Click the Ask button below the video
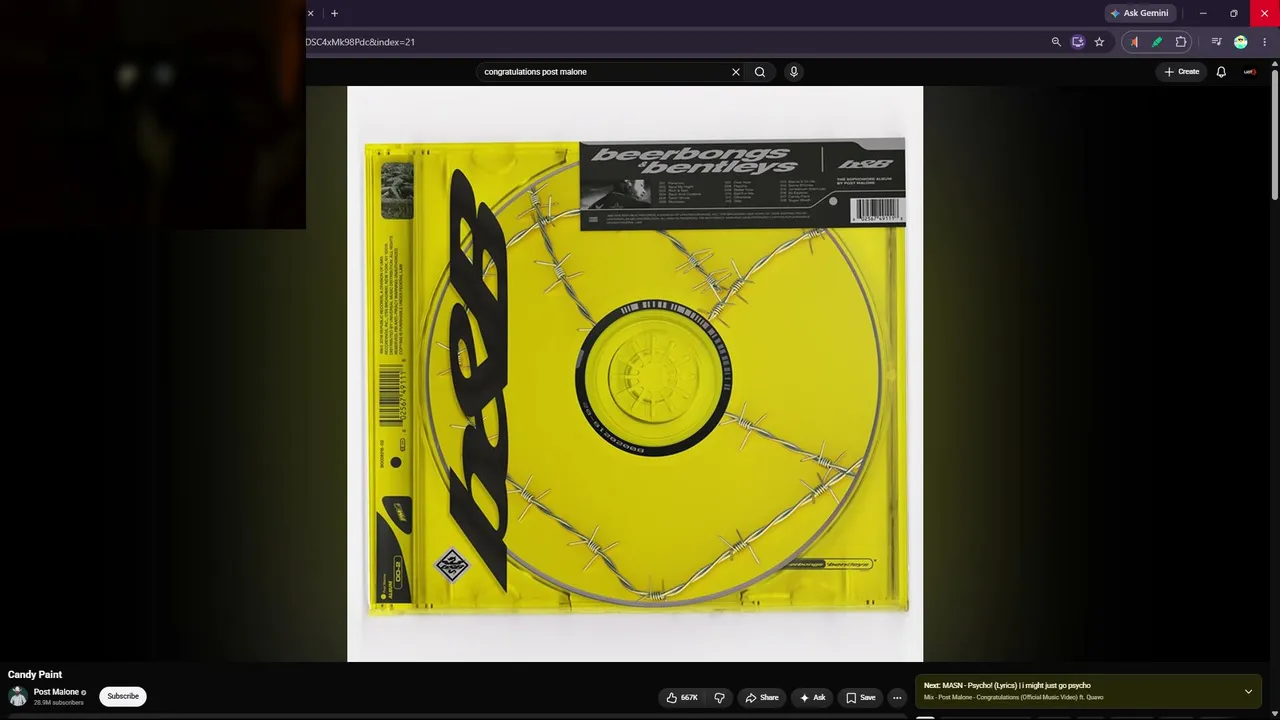 click(x=812, y=698)
